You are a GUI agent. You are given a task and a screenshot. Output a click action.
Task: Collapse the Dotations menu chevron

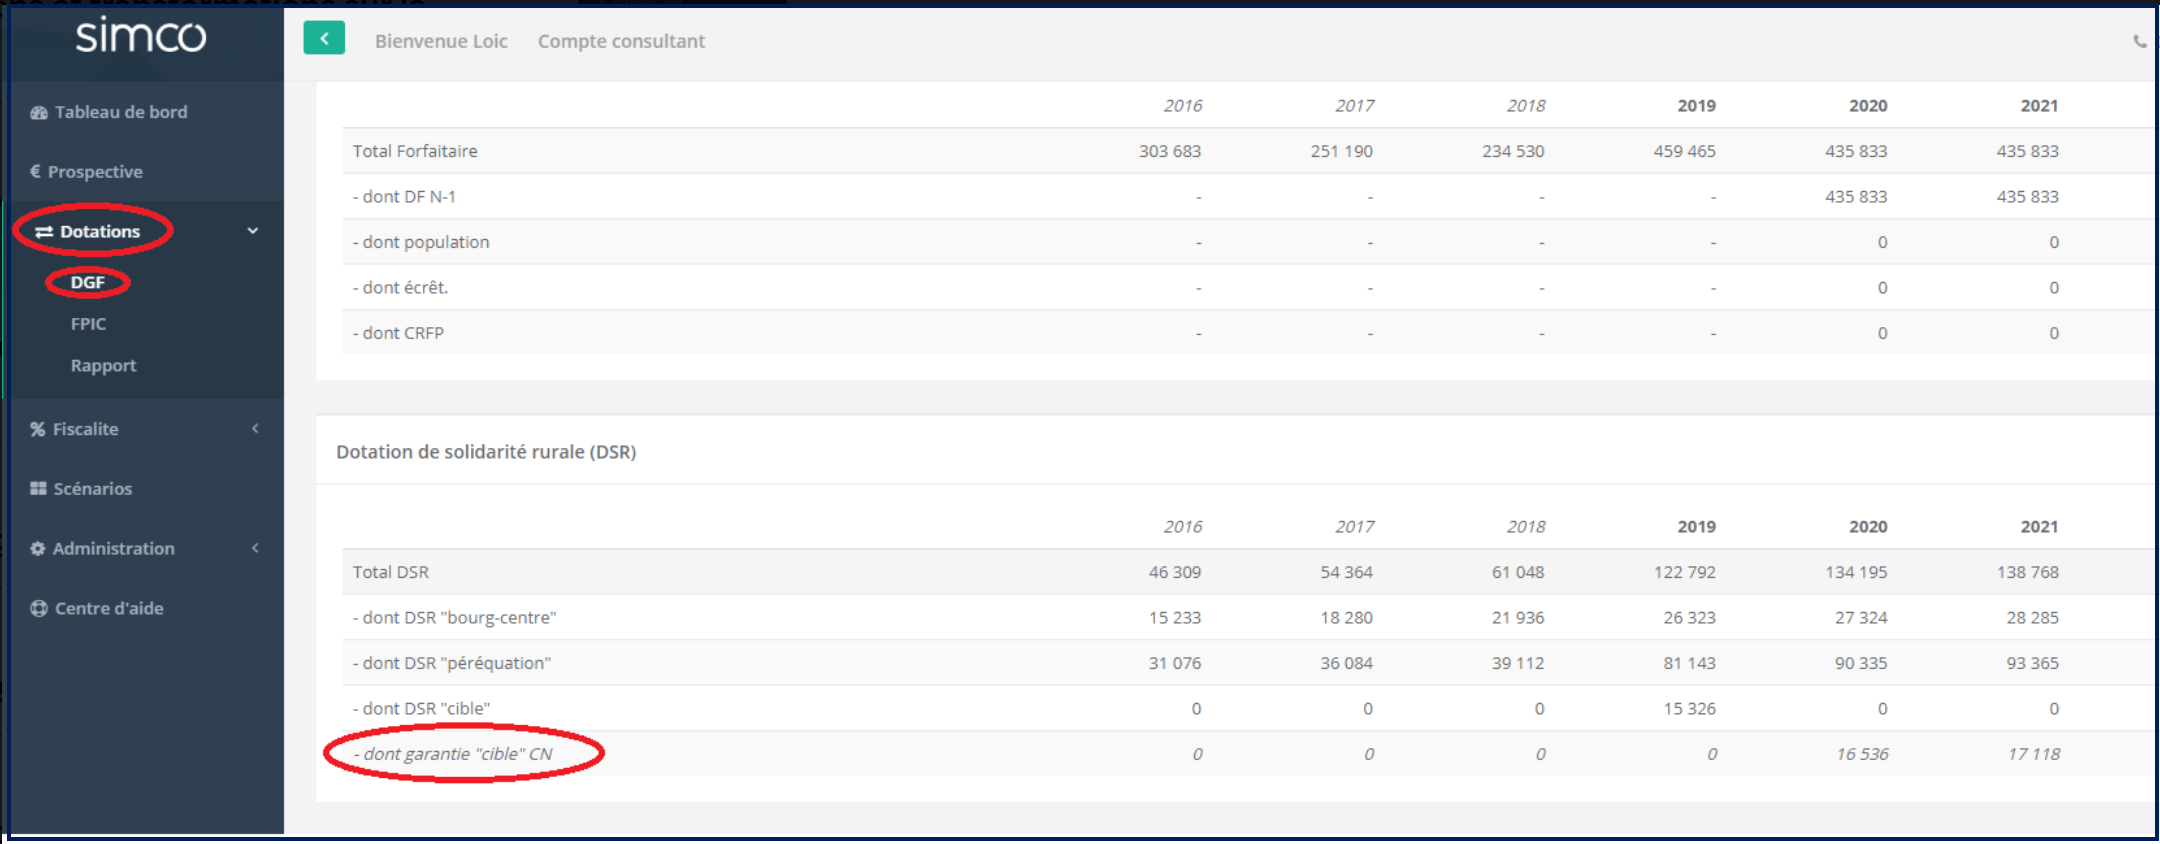pyautogui.click(x=253, y=231)
